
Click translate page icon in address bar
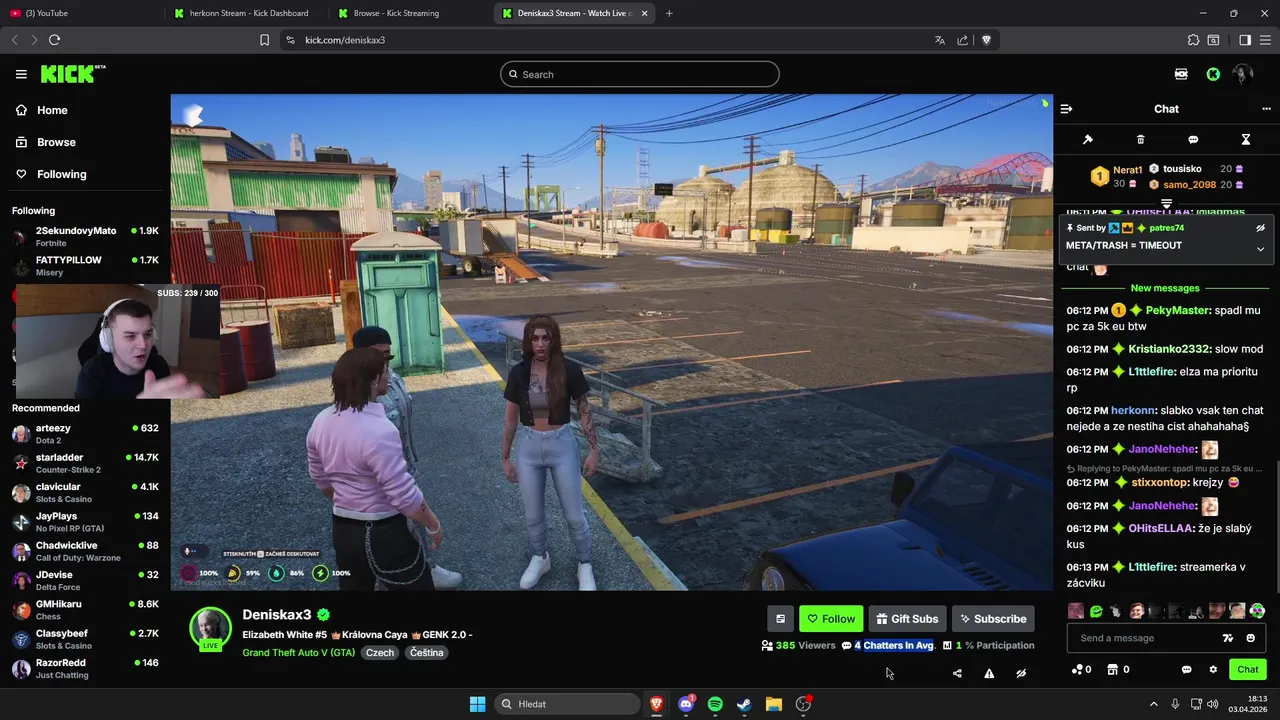tap(939, 40)
